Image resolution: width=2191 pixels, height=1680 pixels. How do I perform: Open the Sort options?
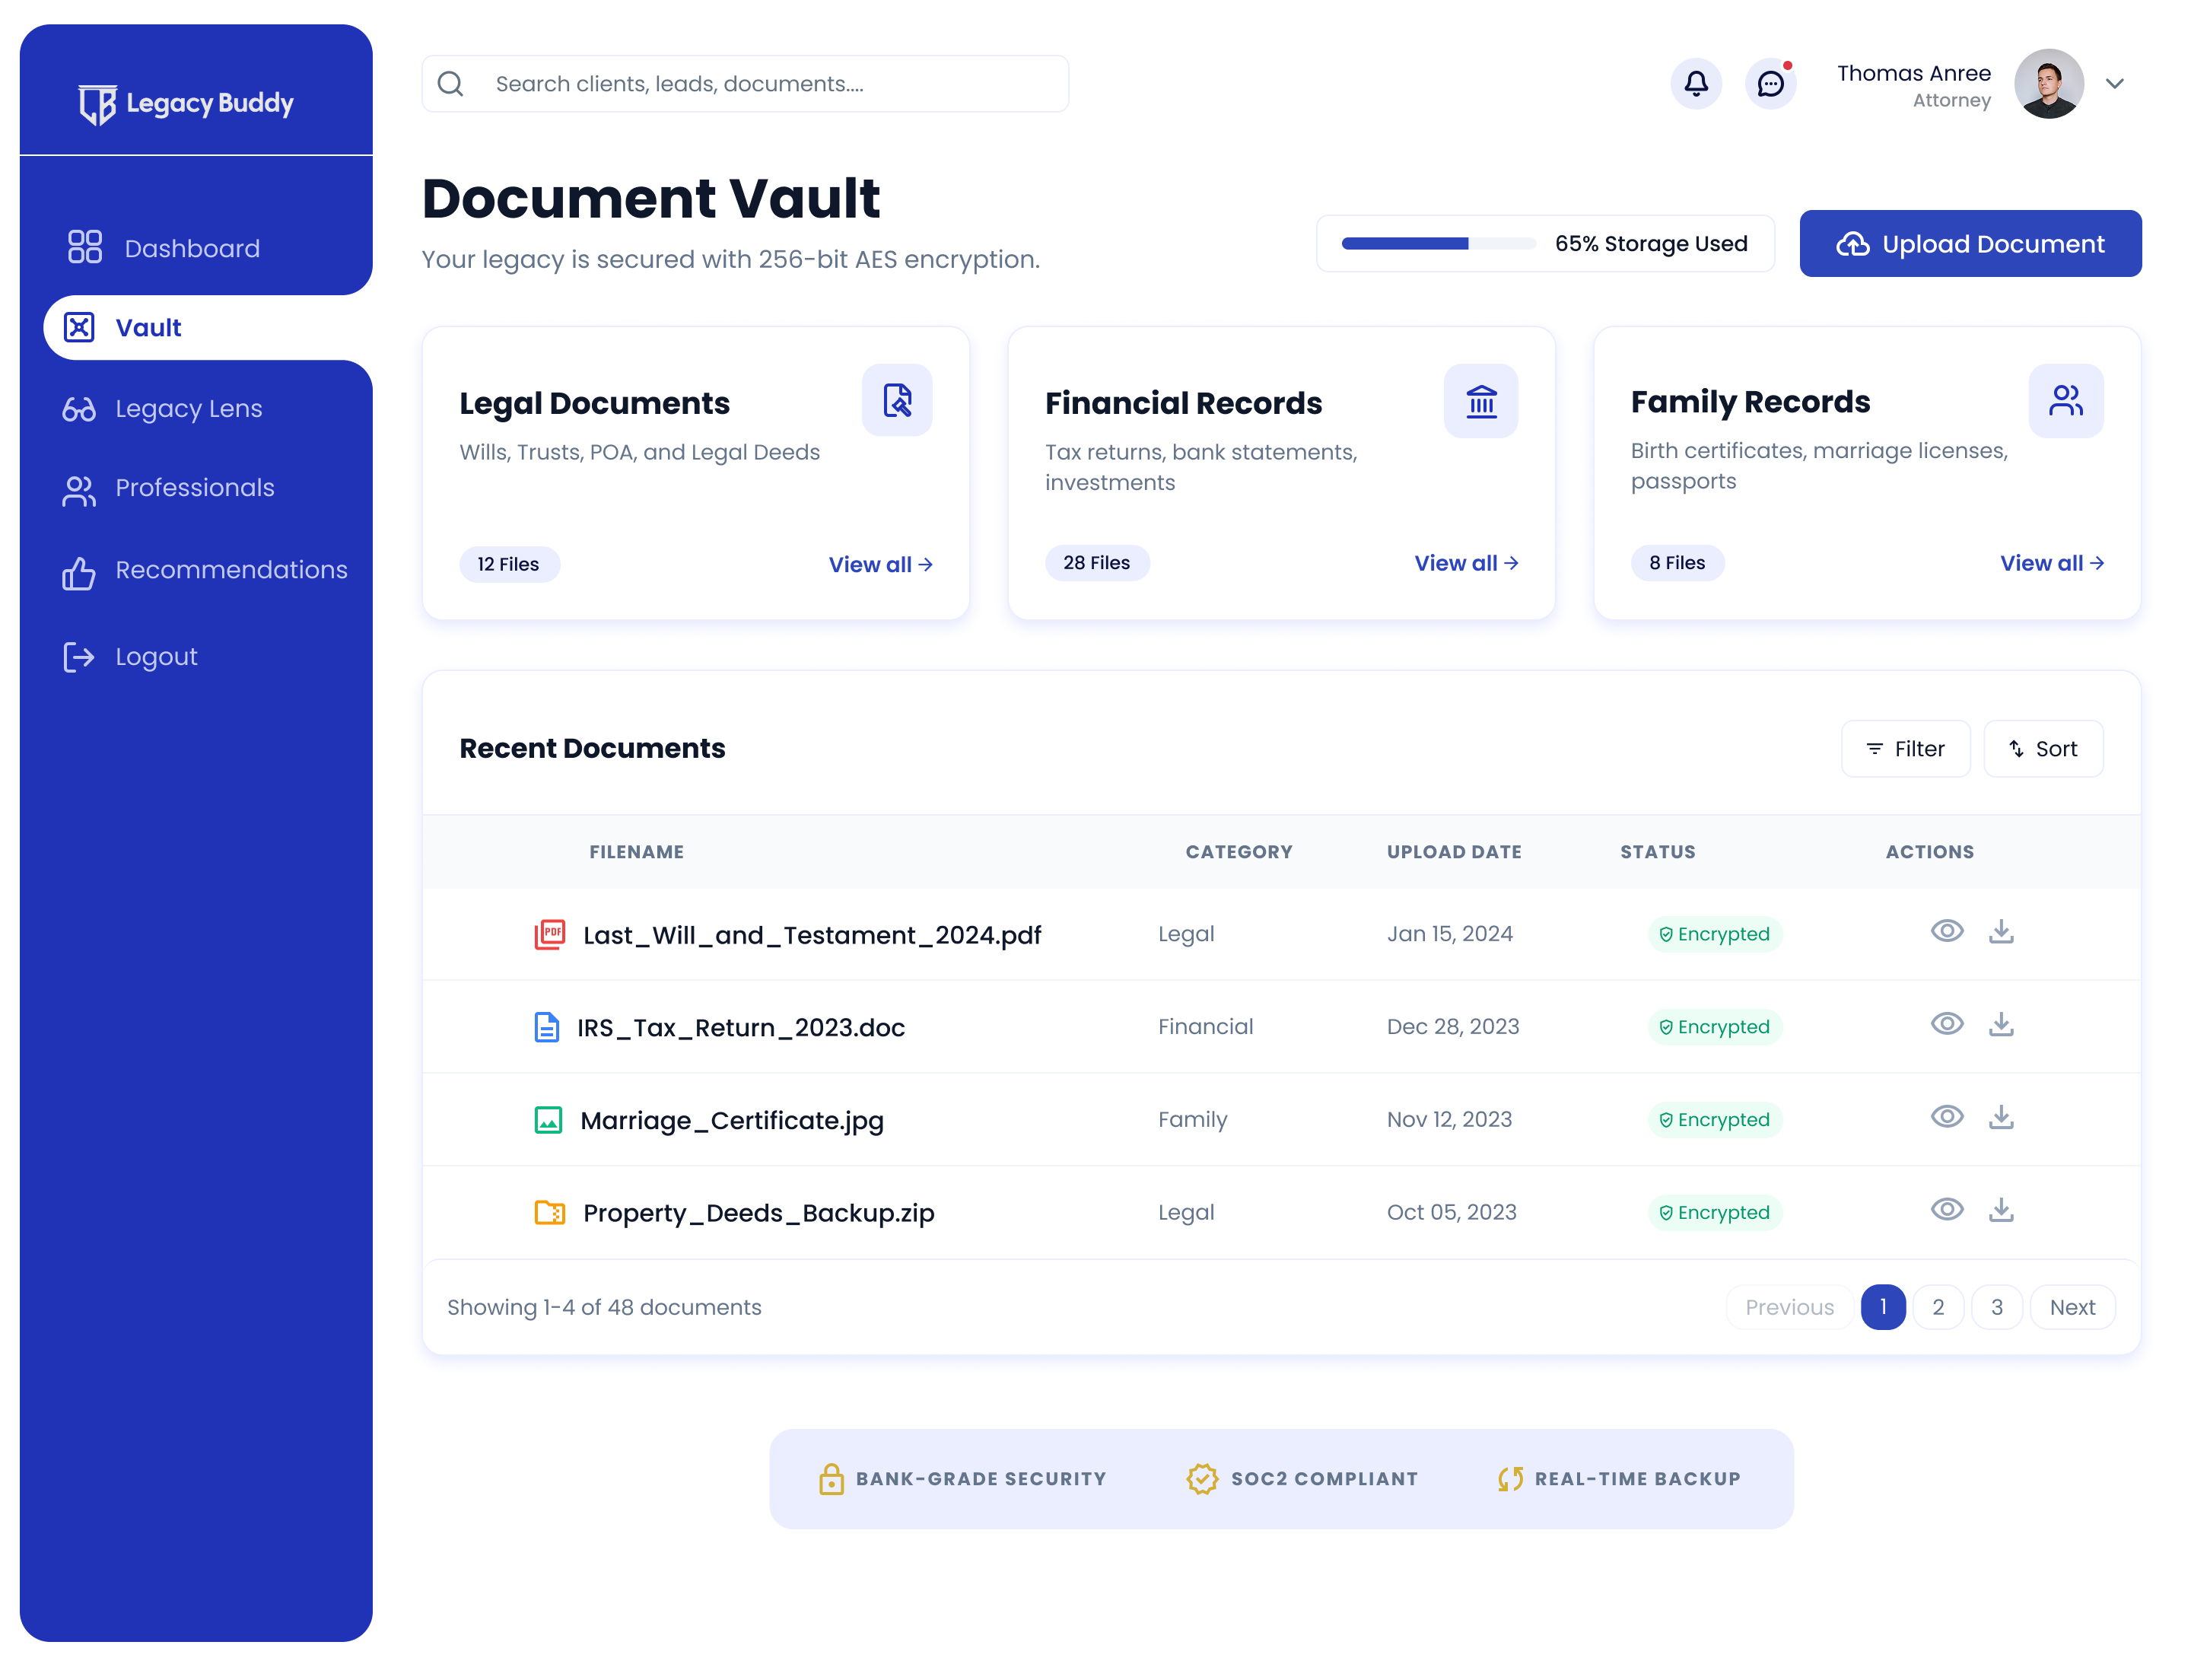coord(2043,748)
